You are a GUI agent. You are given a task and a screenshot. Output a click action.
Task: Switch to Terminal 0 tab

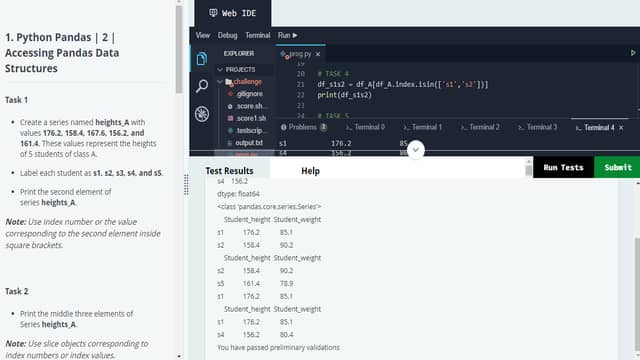click(365, 127)
